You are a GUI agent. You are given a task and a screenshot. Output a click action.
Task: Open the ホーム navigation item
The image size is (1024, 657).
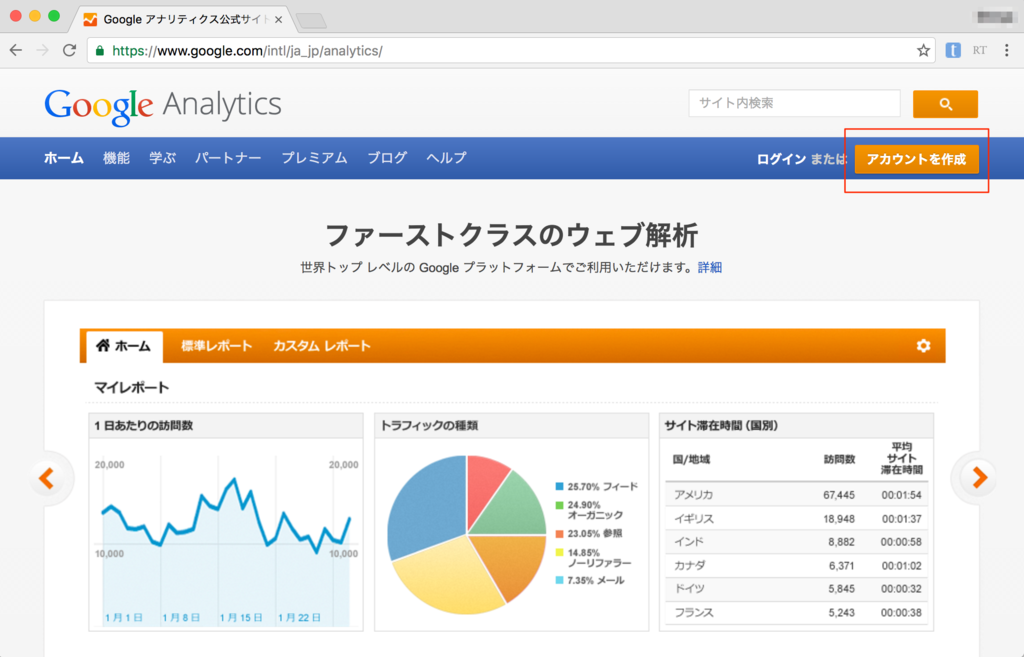(x=63, y=158)
